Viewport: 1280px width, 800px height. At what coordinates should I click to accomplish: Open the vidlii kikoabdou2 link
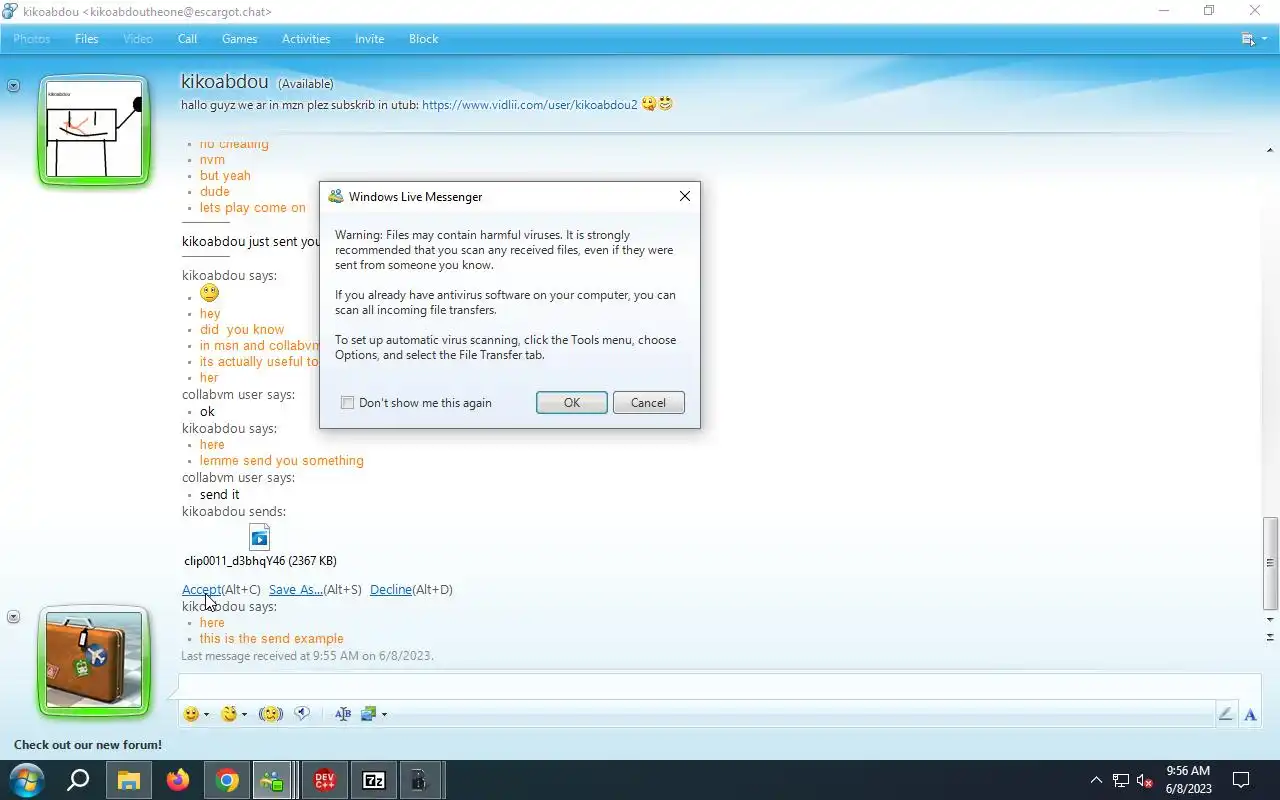point(530,104)
